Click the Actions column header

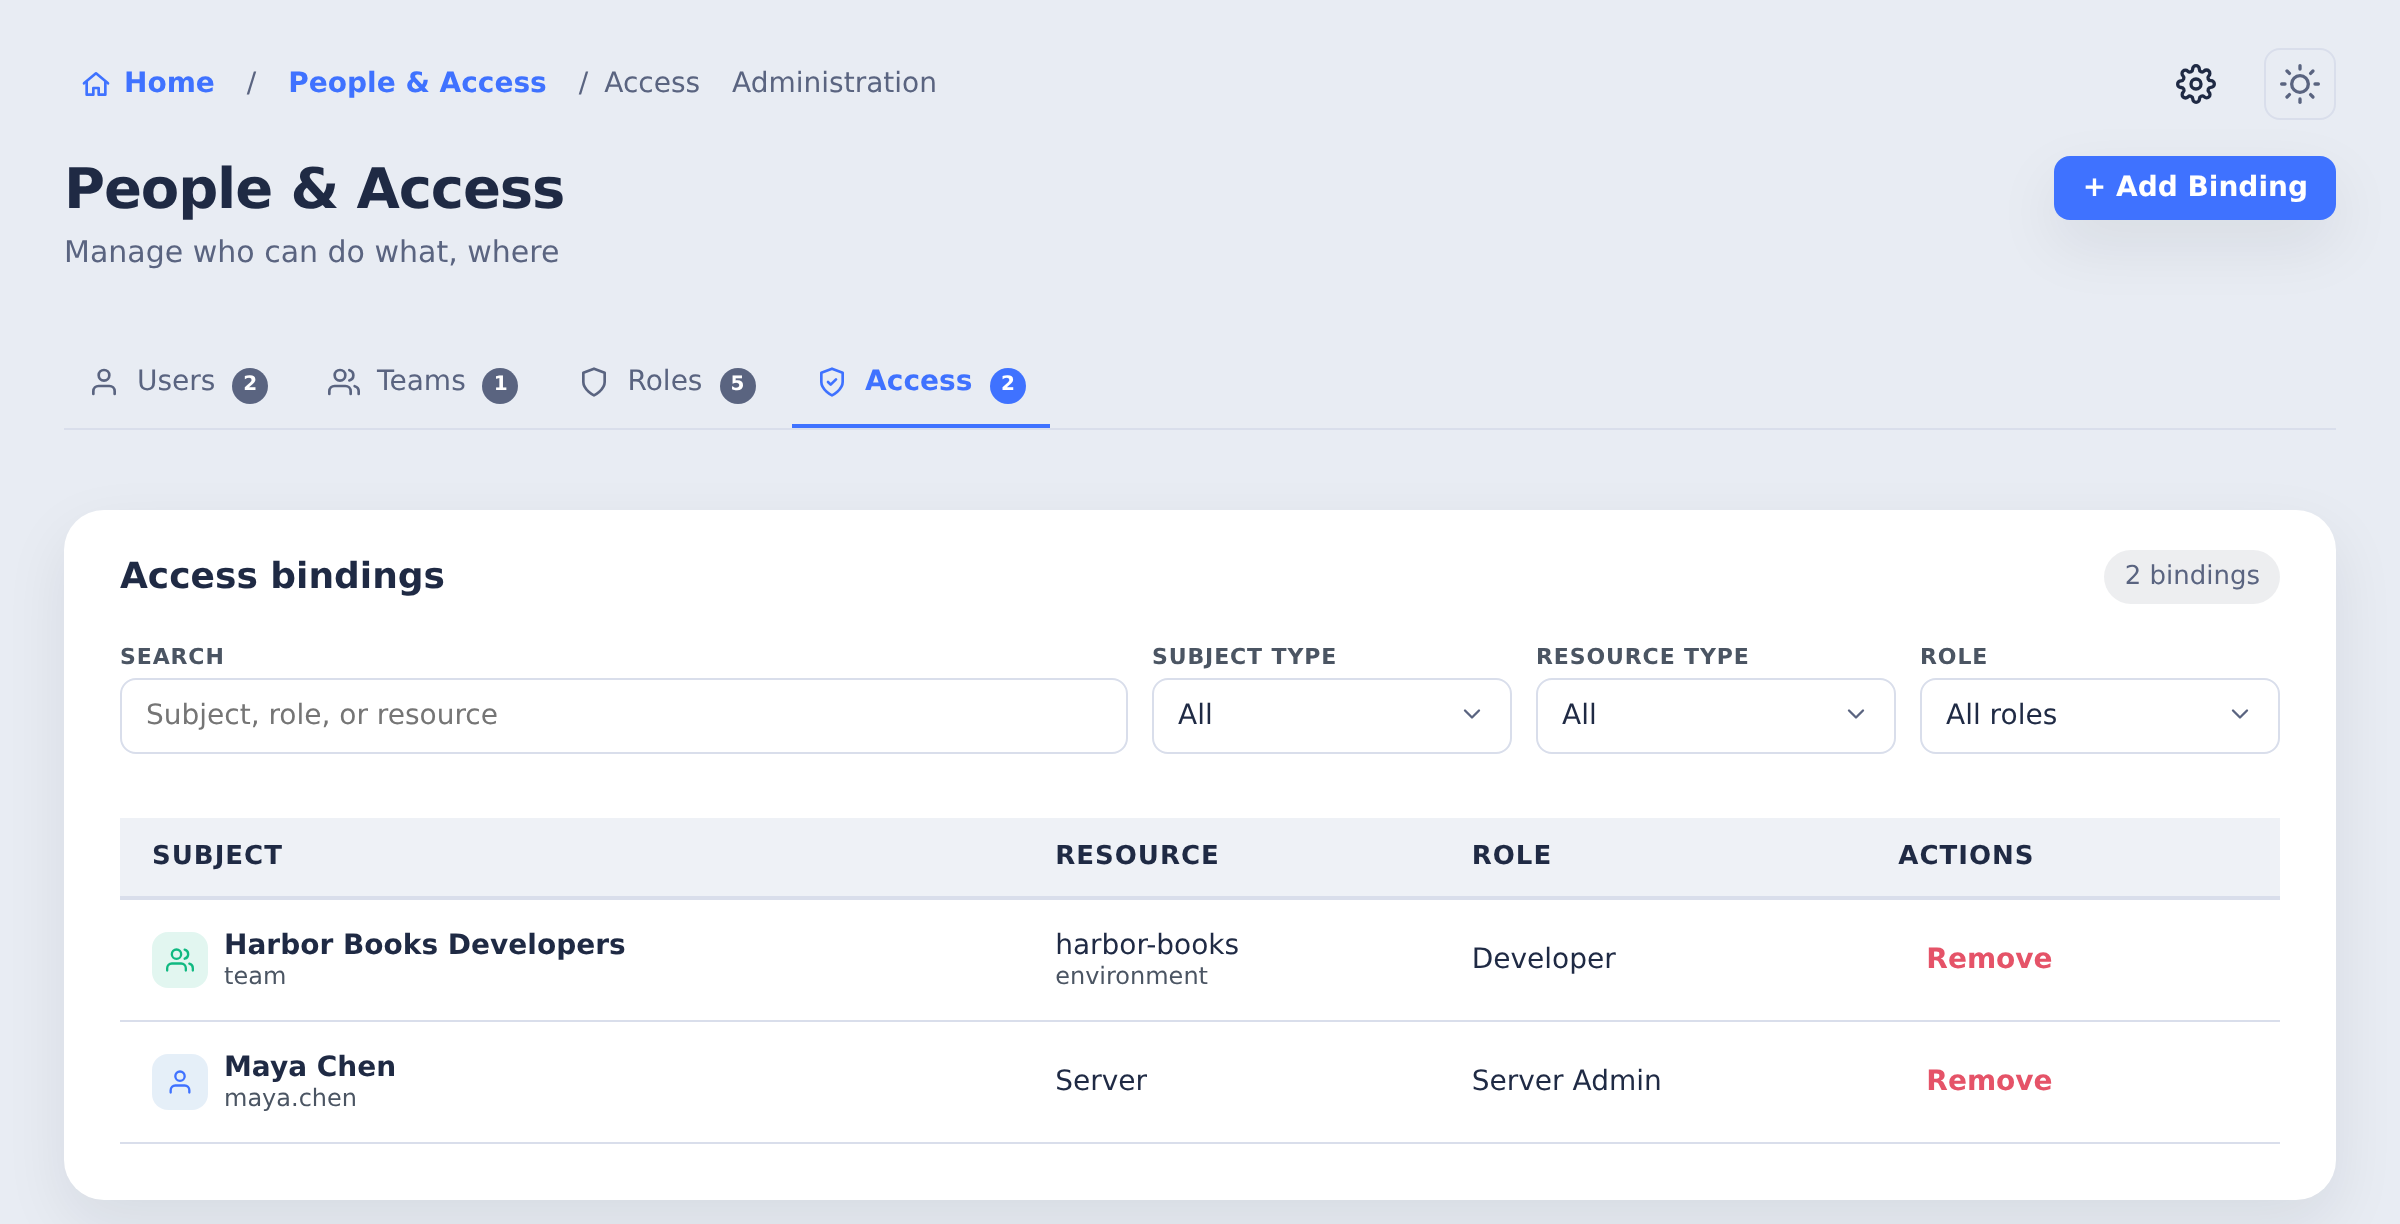pyautogui.click(x=1966, y=856)
